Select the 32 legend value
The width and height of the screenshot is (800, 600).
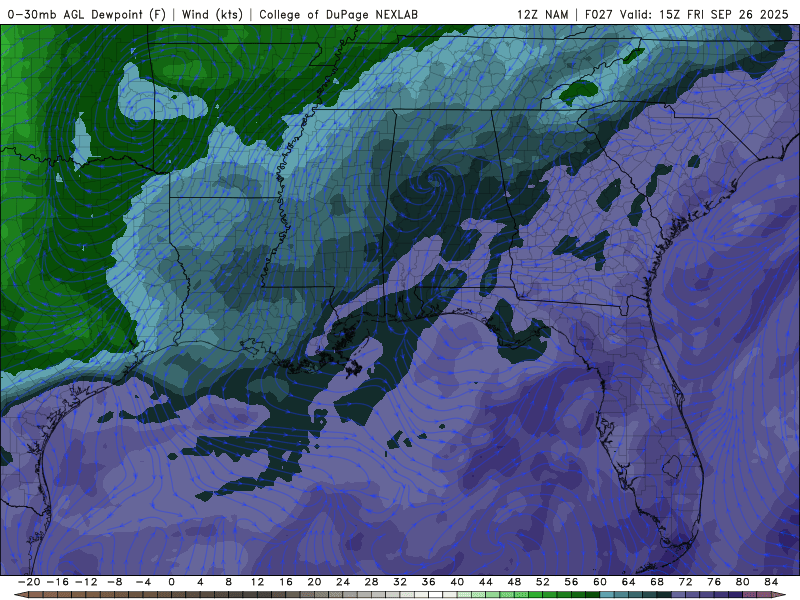click(400, 582)
